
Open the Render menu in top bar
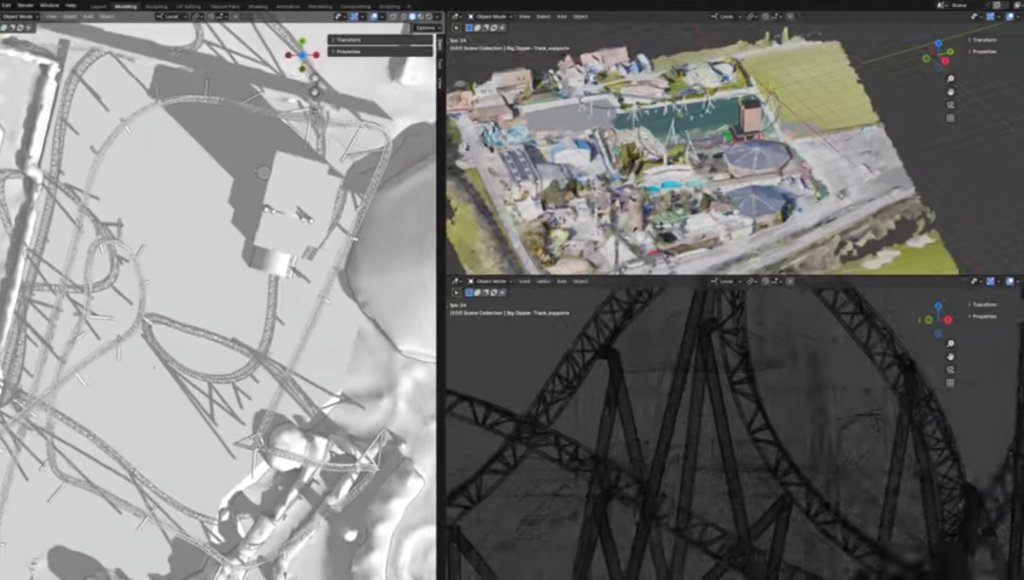[25, 6]
